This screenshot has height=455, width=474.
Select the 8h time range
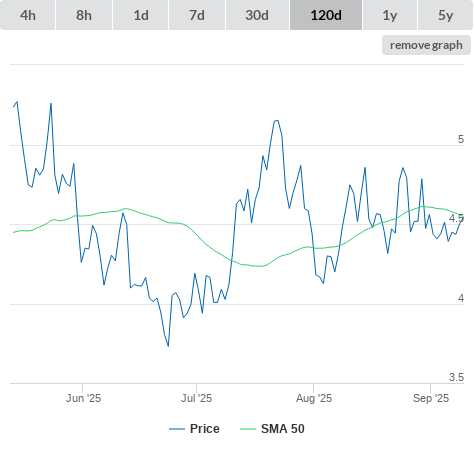(84, 15)
